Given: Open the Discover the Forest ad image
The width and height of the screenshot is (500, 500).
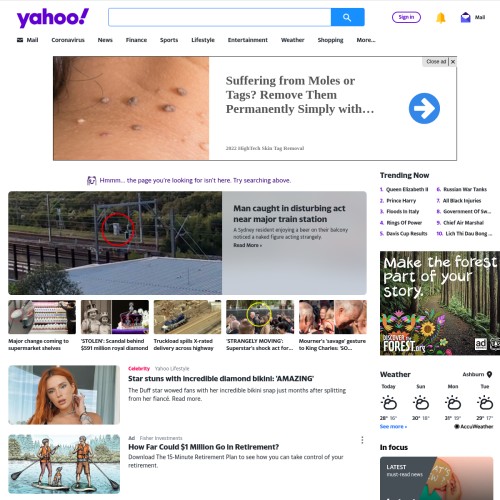Looking at the screenshot, I should pyautogui.click(x=440, y=303).
